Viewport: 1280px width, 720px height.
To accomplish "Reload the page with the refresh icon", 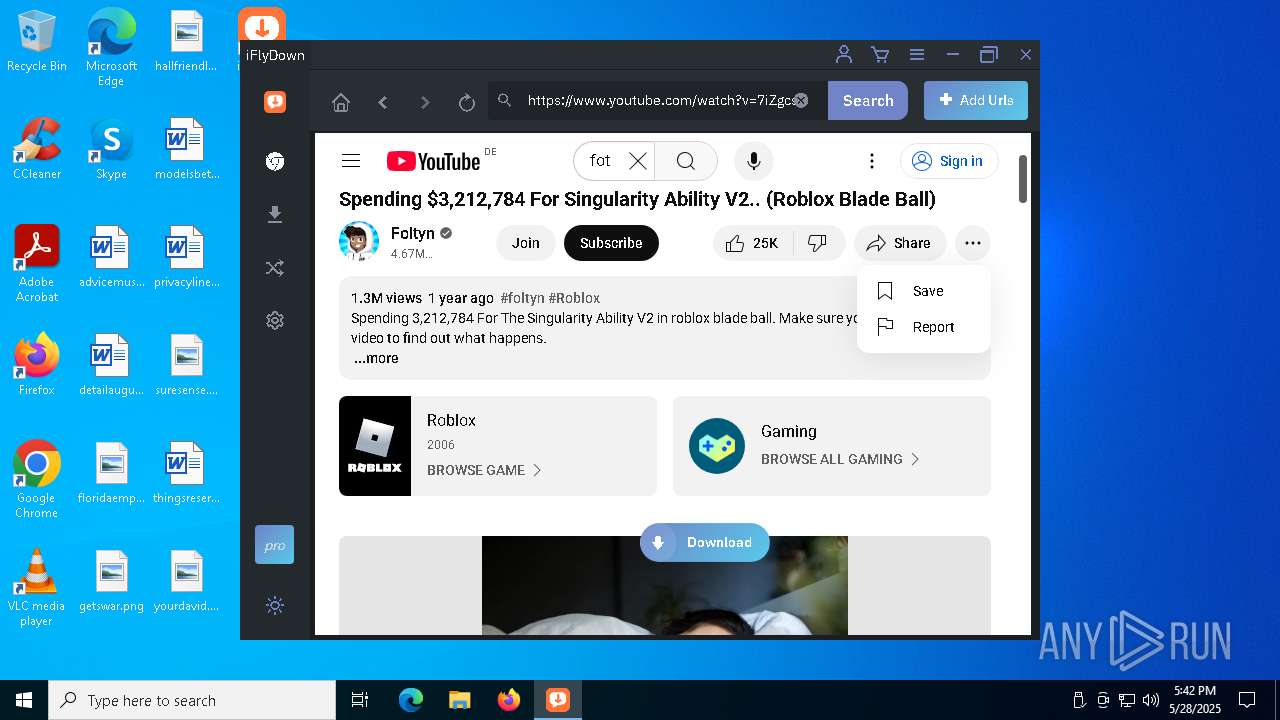I will (466, 102).
